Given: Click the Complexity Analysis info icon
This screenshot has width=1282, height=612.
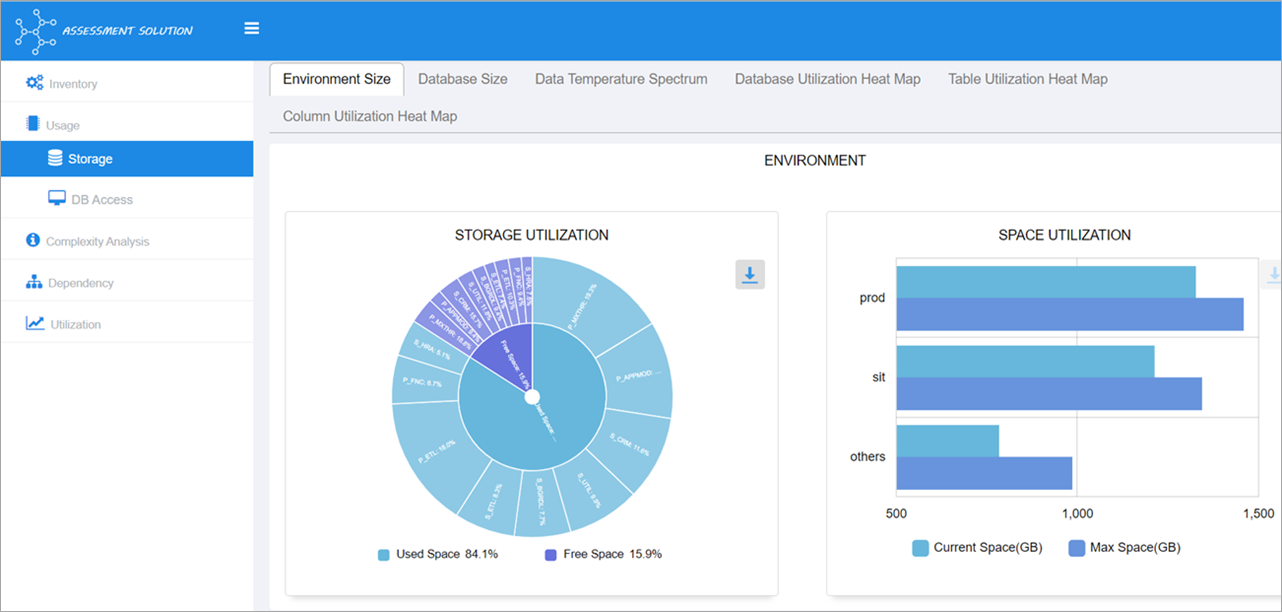Looking at the screenshot, I should click(33, 240).
